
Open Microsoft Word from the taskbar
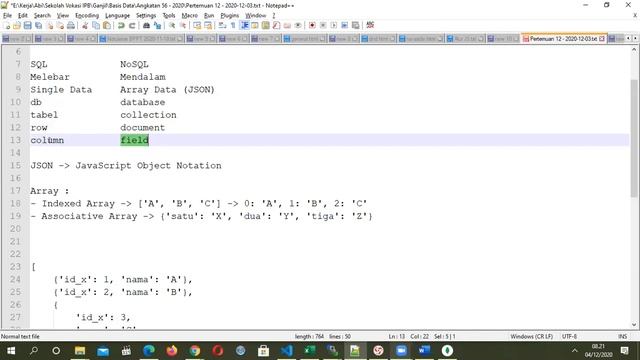[x=424, y=351]
